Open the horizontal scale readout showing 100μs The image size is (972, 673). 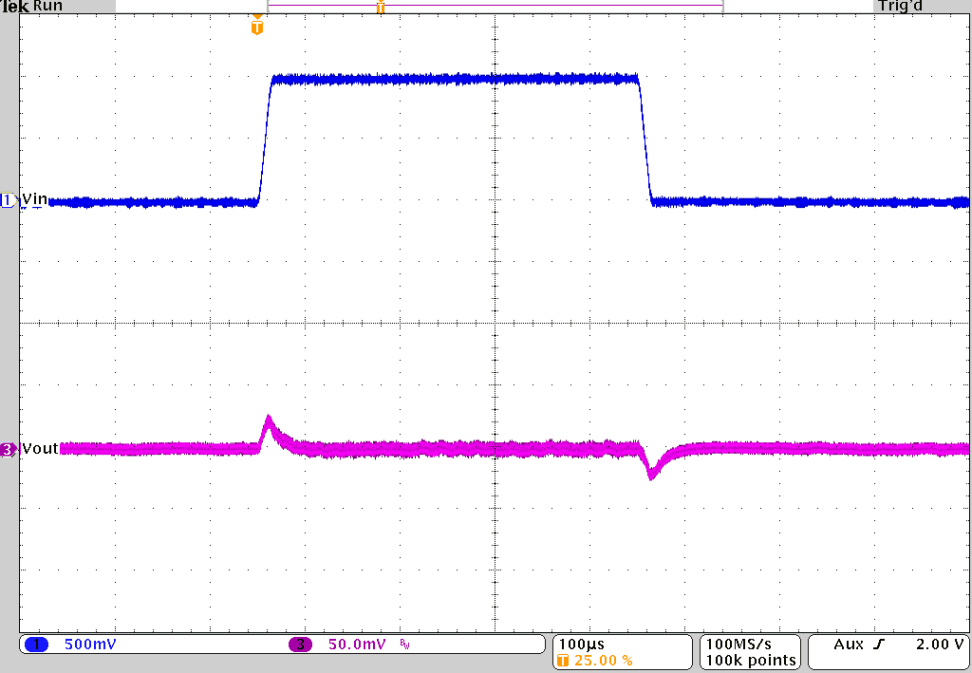point(583,644)
